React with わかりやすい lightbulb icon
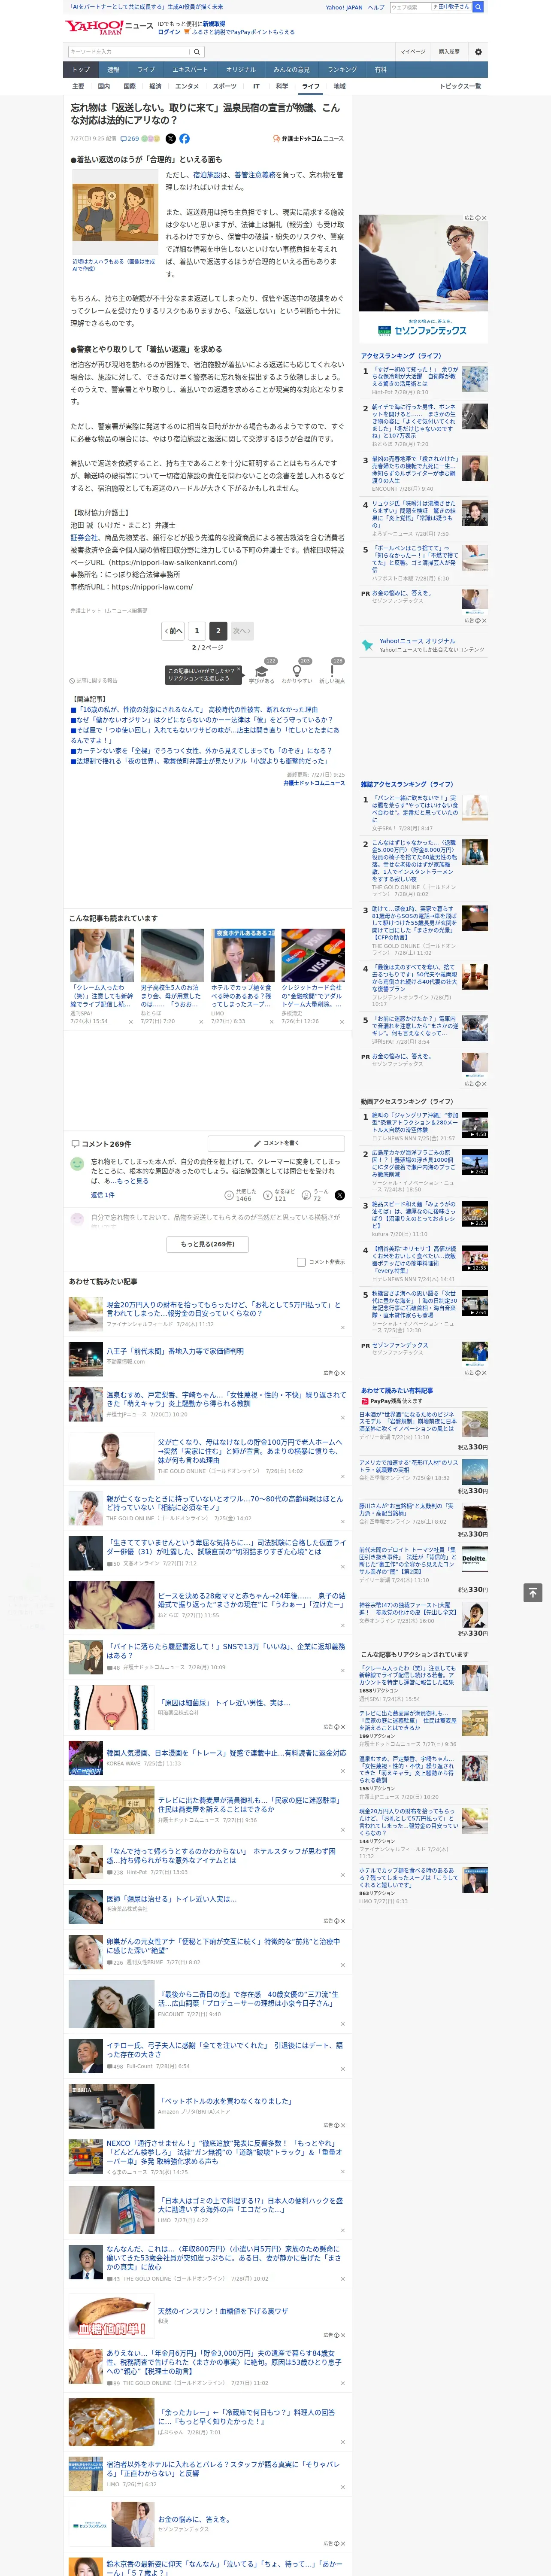This screenshot has height=2576, width=551. (296, 672)
